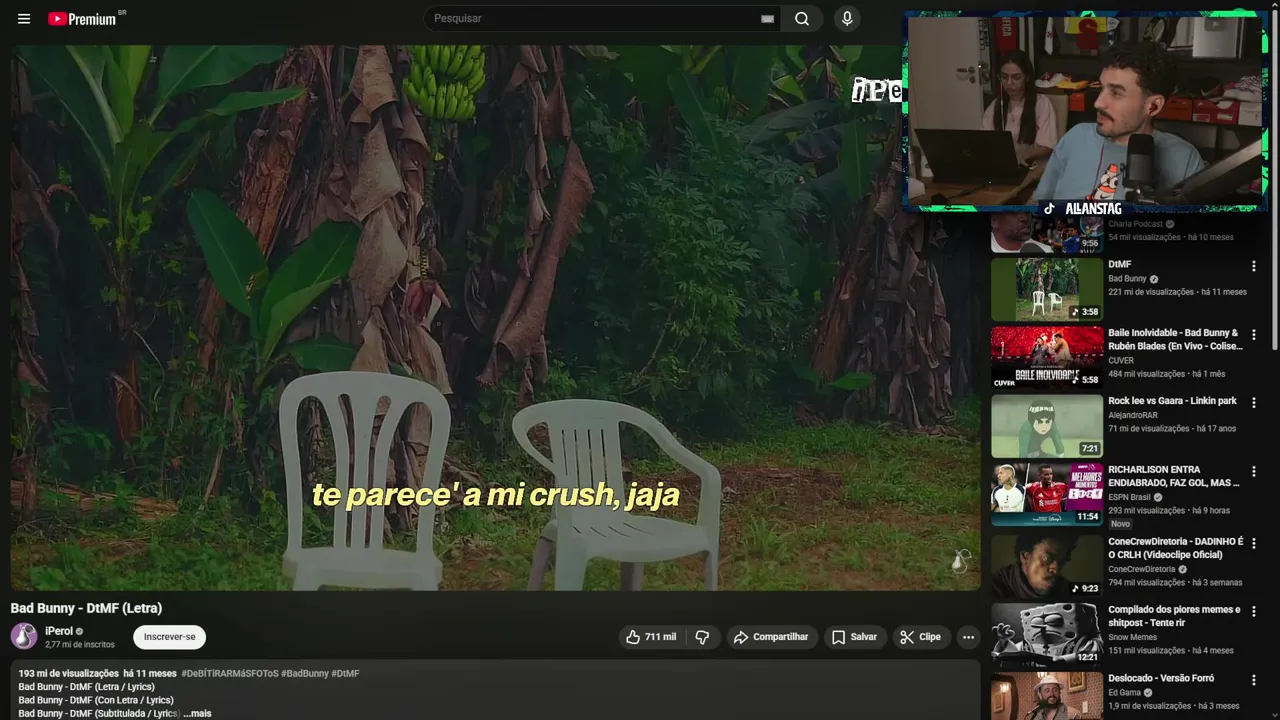The image size is (1280, 720).
Task: Play Compilado dos piores memes thumbnail
Action: pyautogui.click(x=1047, y=634)
